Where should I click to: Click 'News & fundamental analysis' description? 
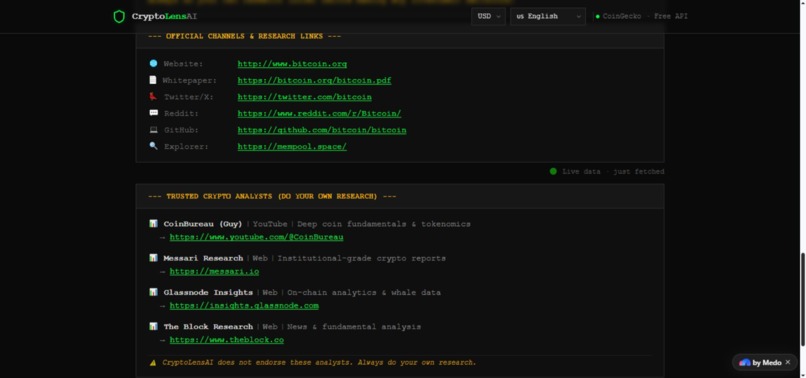click(x=354, y=327)
